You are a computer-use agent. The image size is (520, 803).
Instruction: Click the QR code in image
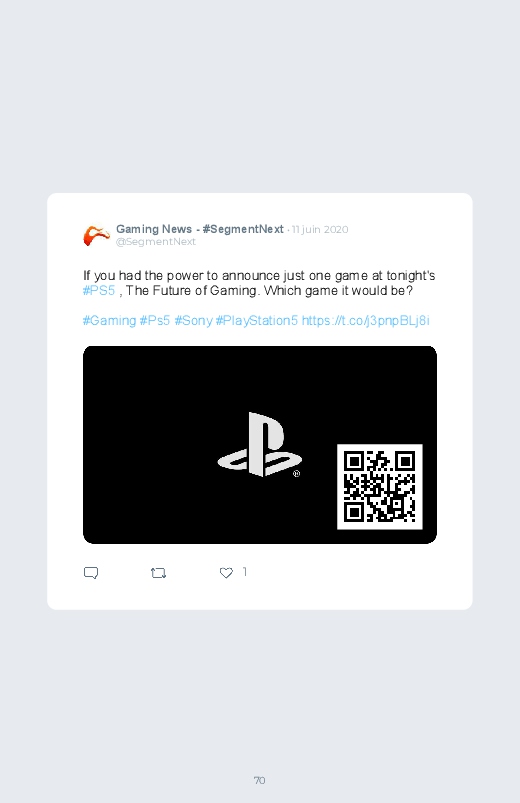coord(380,487)
